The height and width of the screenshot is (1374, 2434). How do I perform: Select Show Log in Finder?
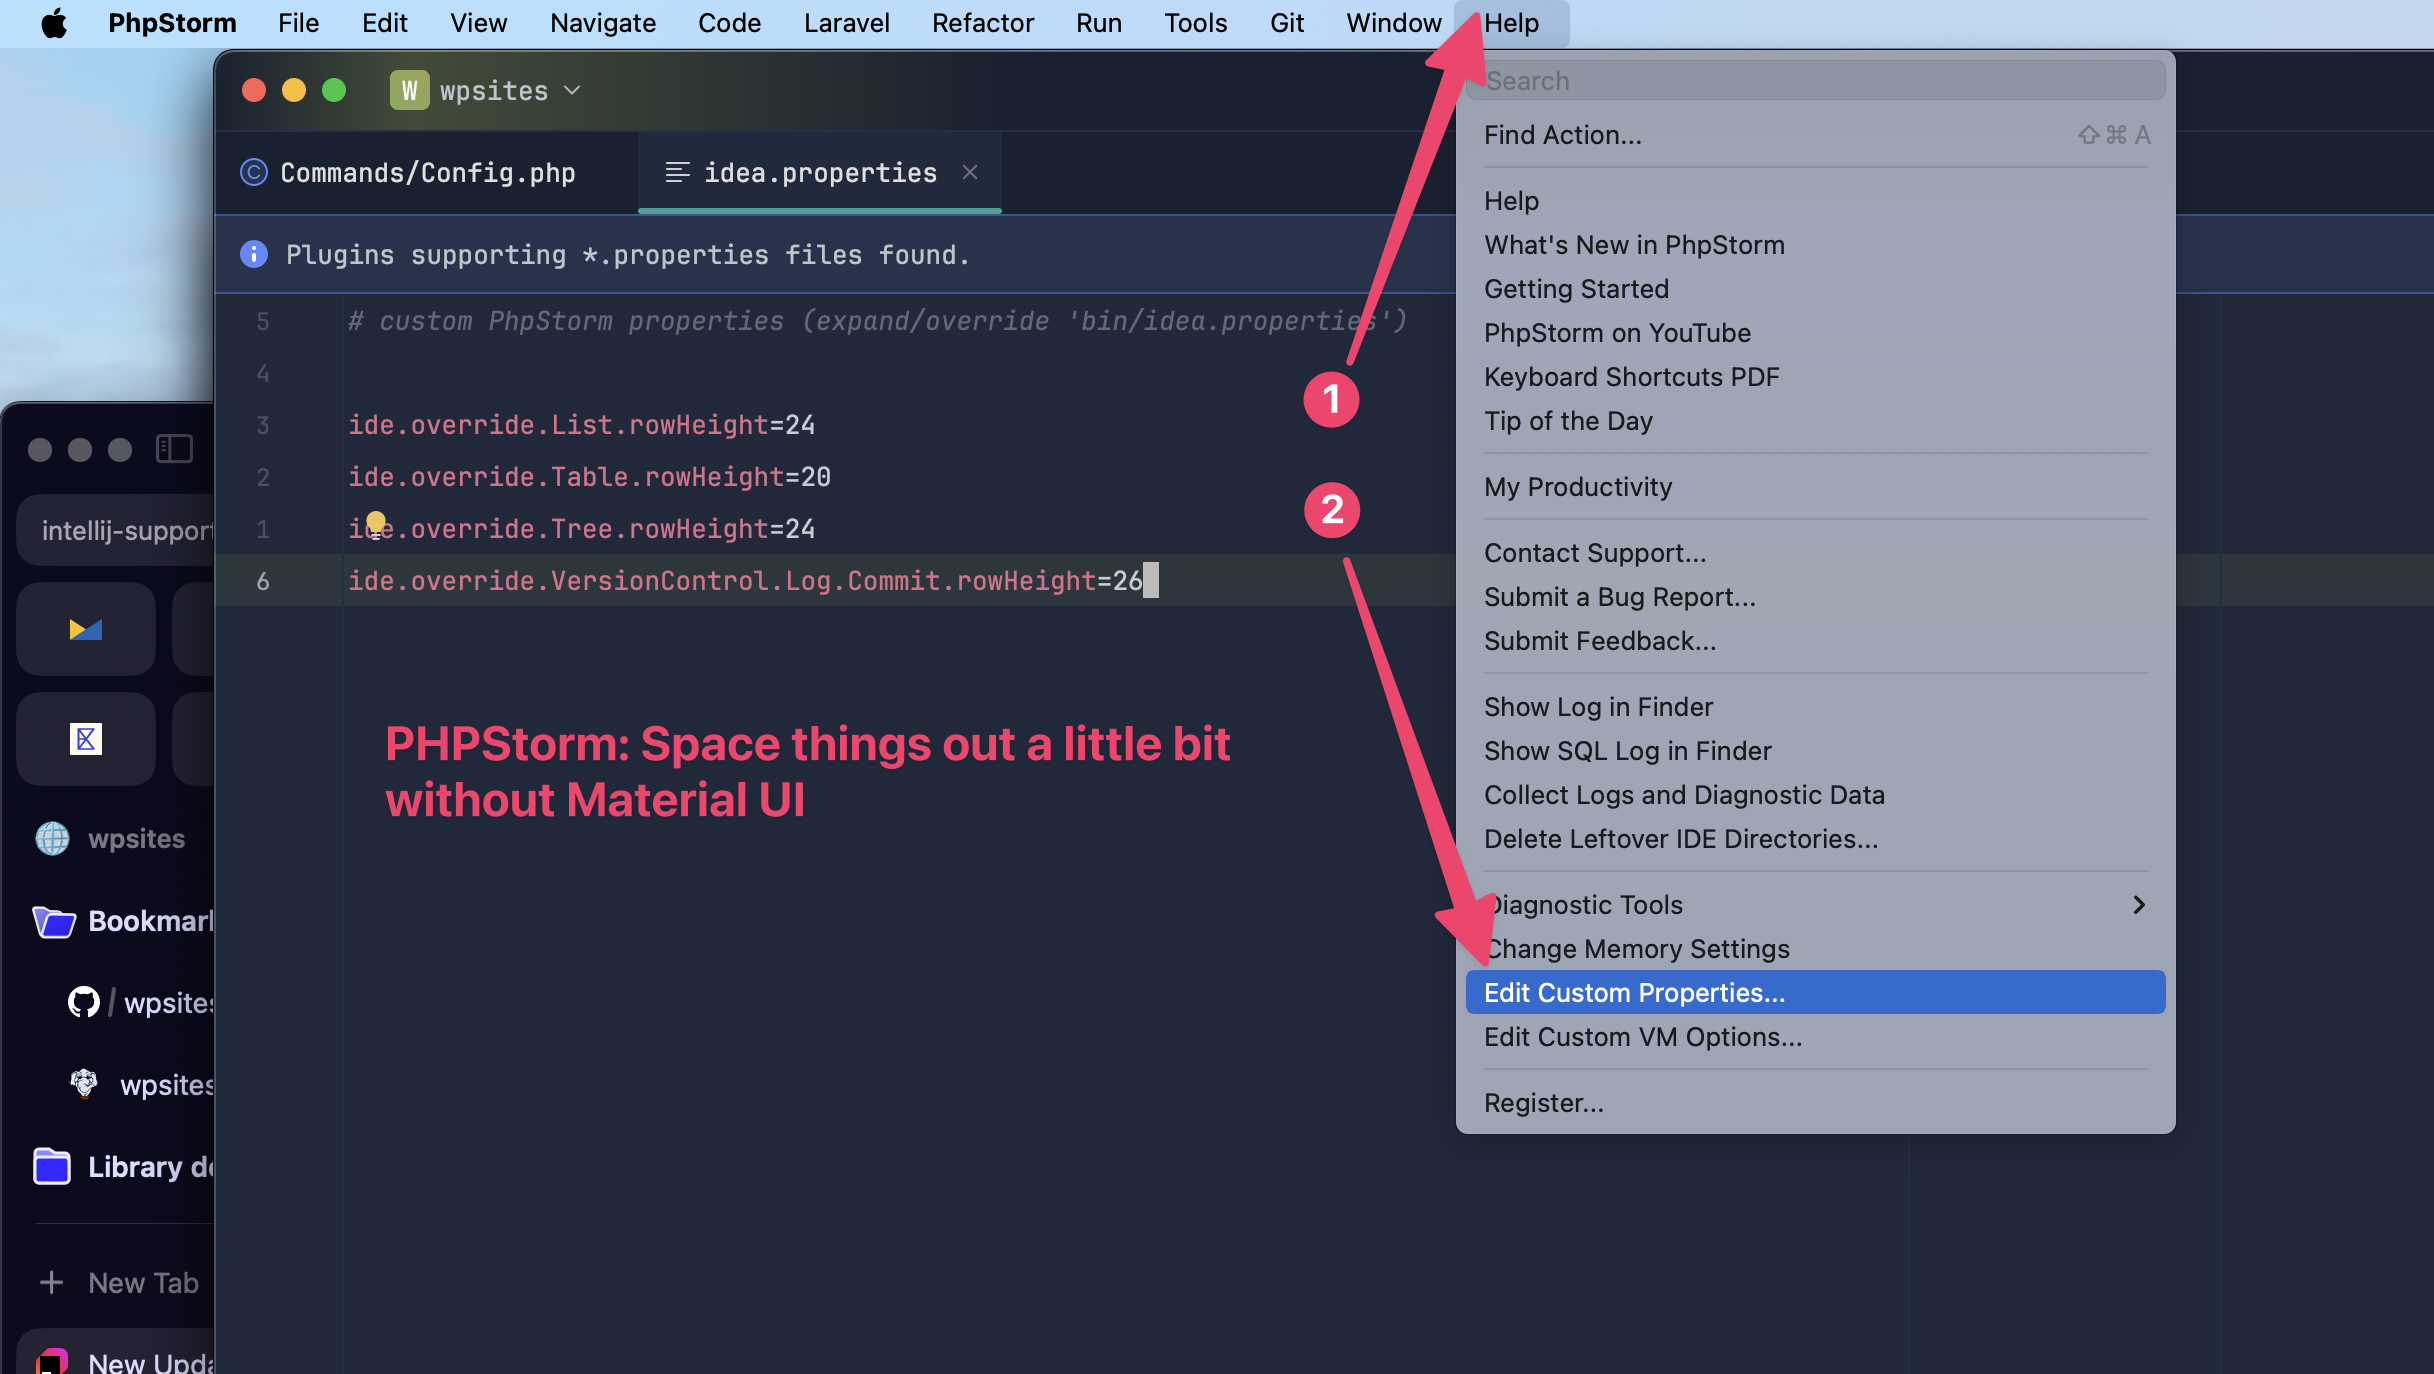coord(1815,707)
